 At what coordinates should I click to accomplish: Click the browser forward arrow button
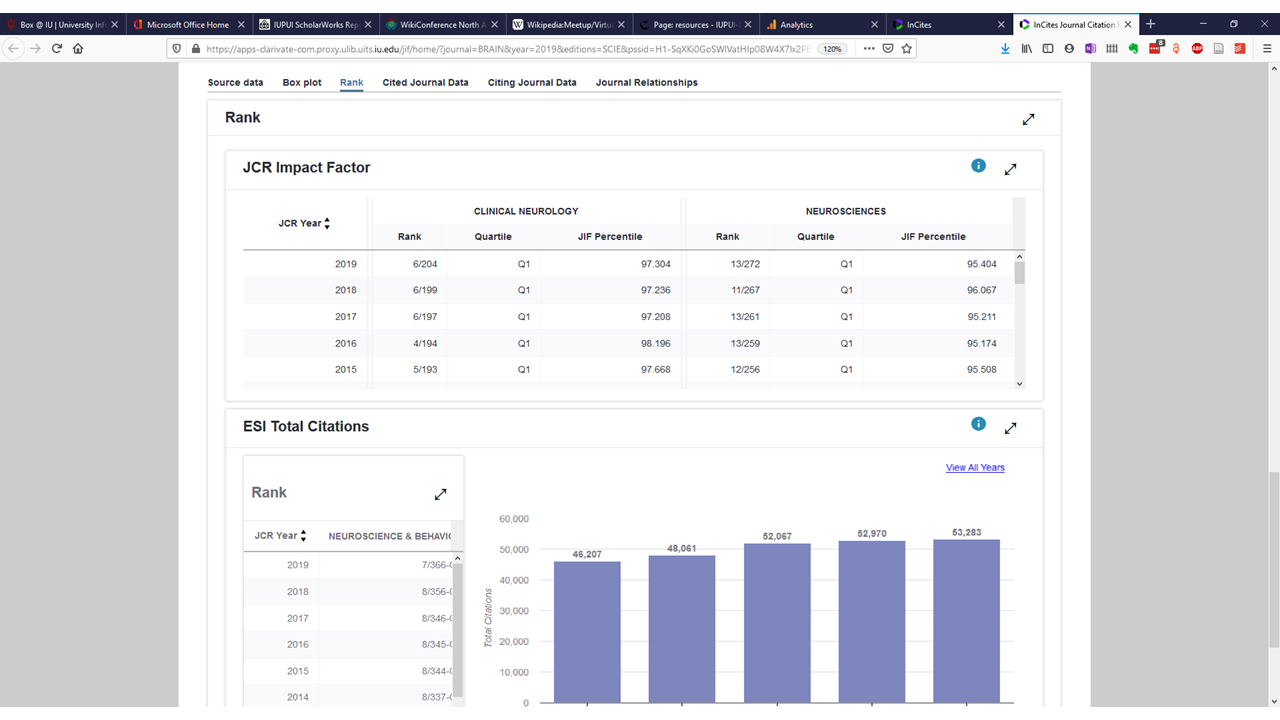click(x=36, y=48)
